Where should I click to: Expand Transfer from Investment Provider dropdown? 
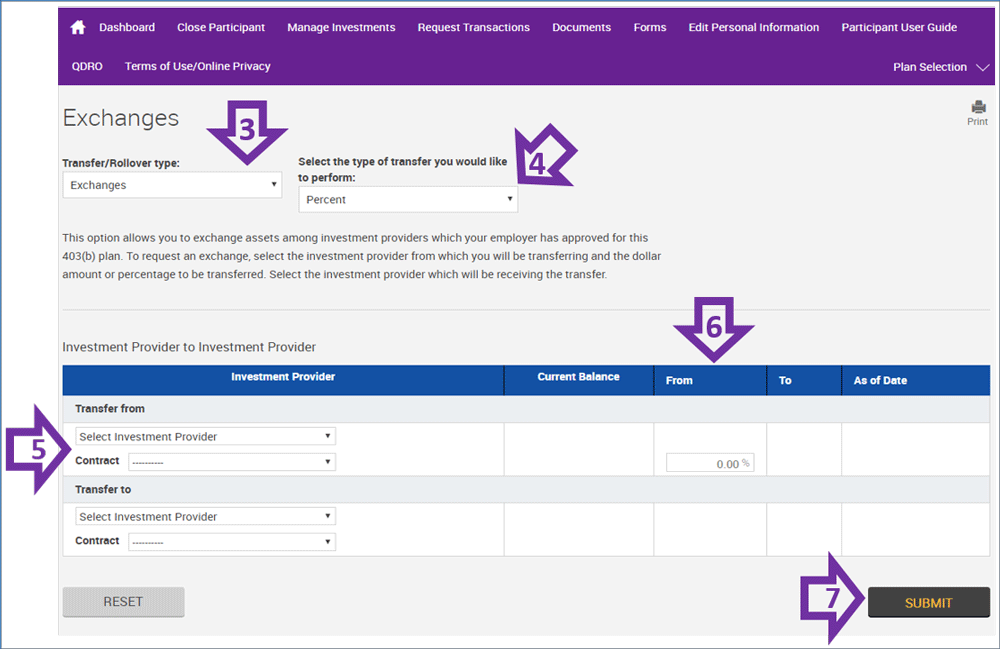[205, 437]
